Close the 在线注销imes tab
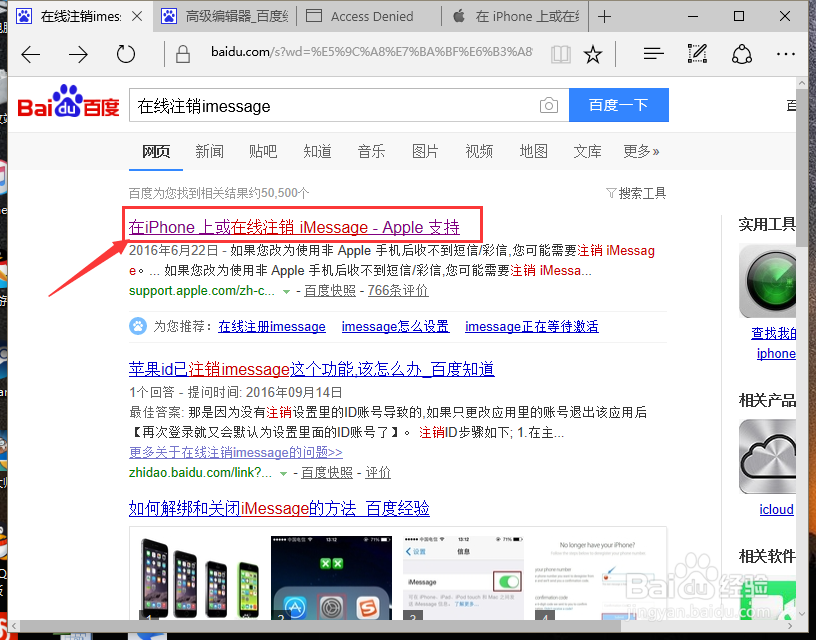Viewport: 816px width, 640px height. pos(137,17)
